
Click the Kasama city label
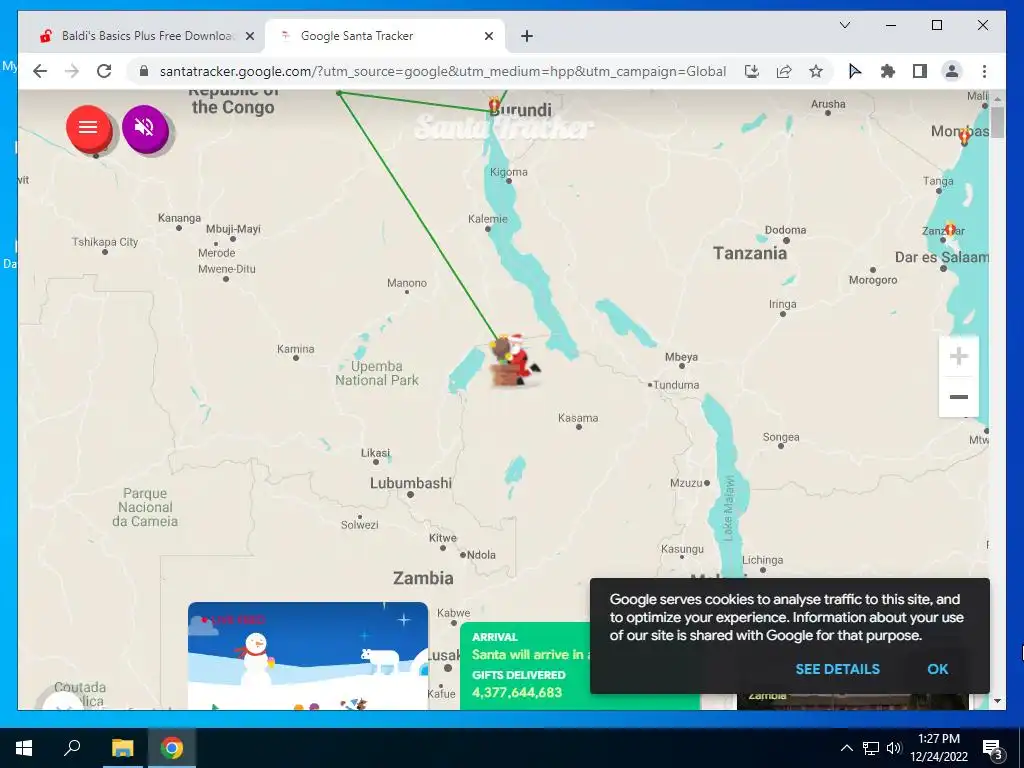point(578,418)
